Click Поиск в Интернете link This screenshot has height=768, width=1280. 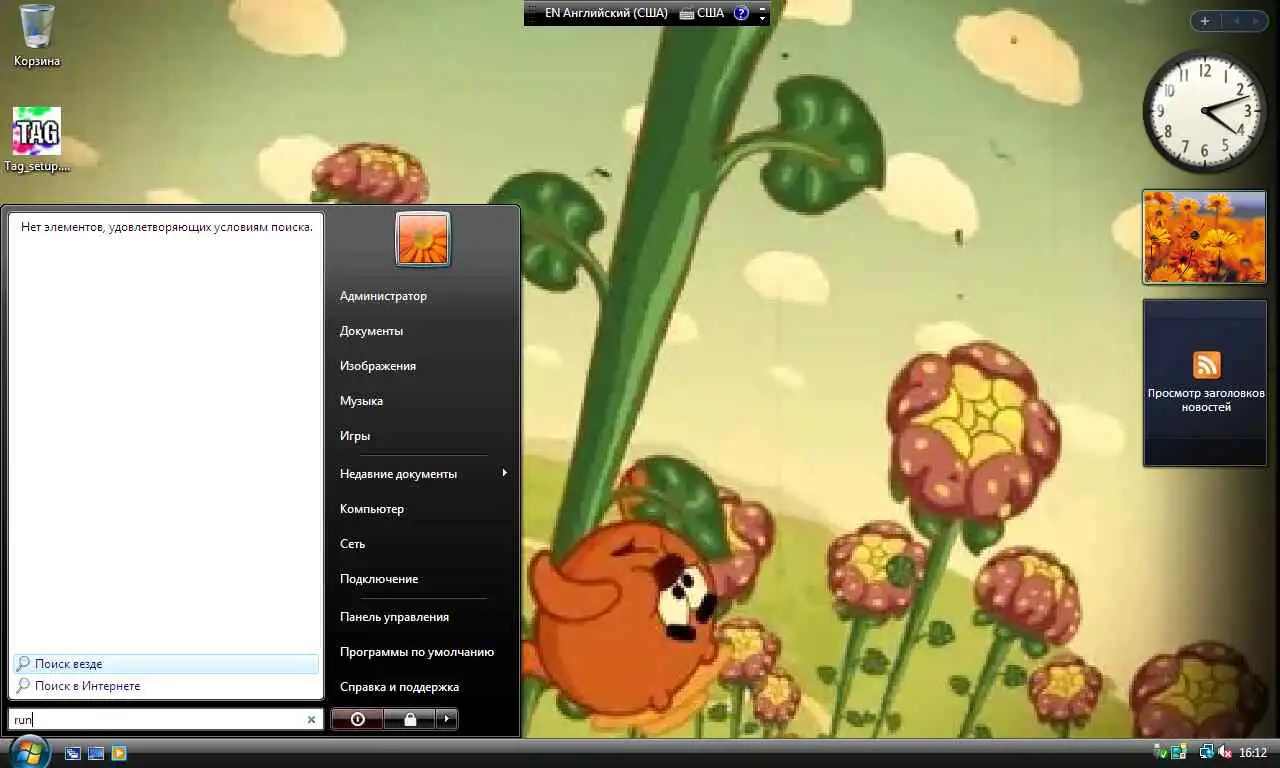[x=87, y=686]
